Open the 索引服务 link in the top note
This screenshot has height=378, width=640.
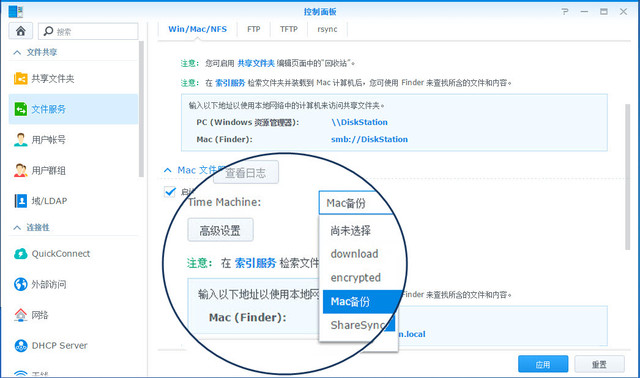coord(230,83)
